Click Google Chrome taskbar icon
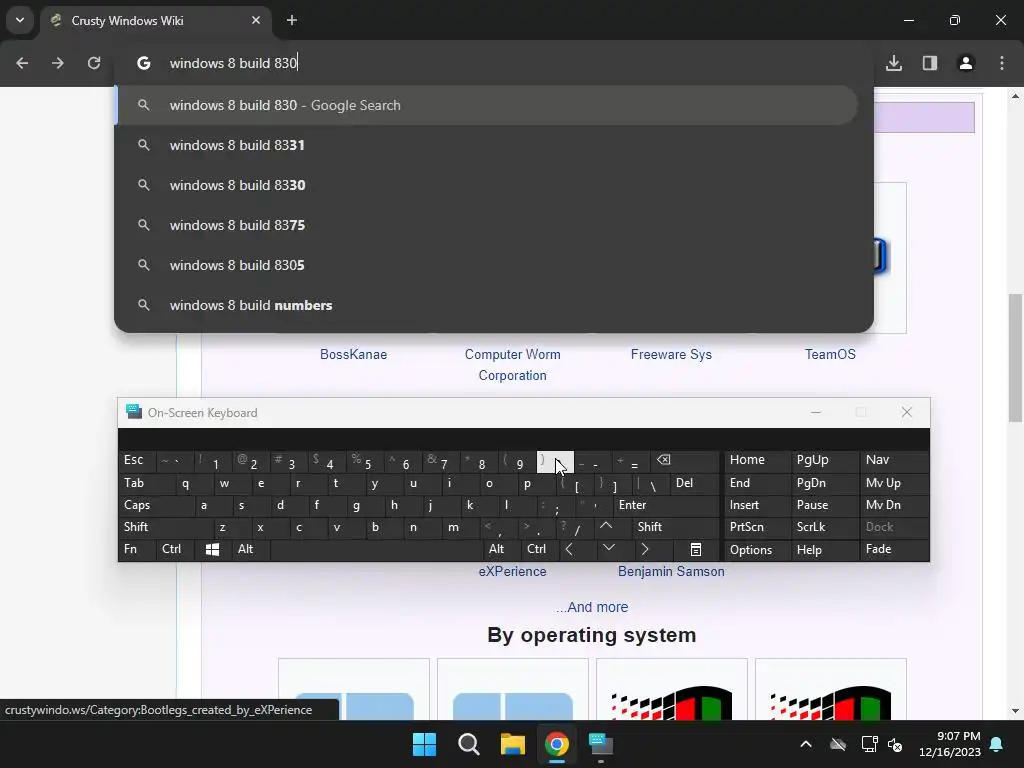Viewport: 1024px width, 768px height. (556, 744)
